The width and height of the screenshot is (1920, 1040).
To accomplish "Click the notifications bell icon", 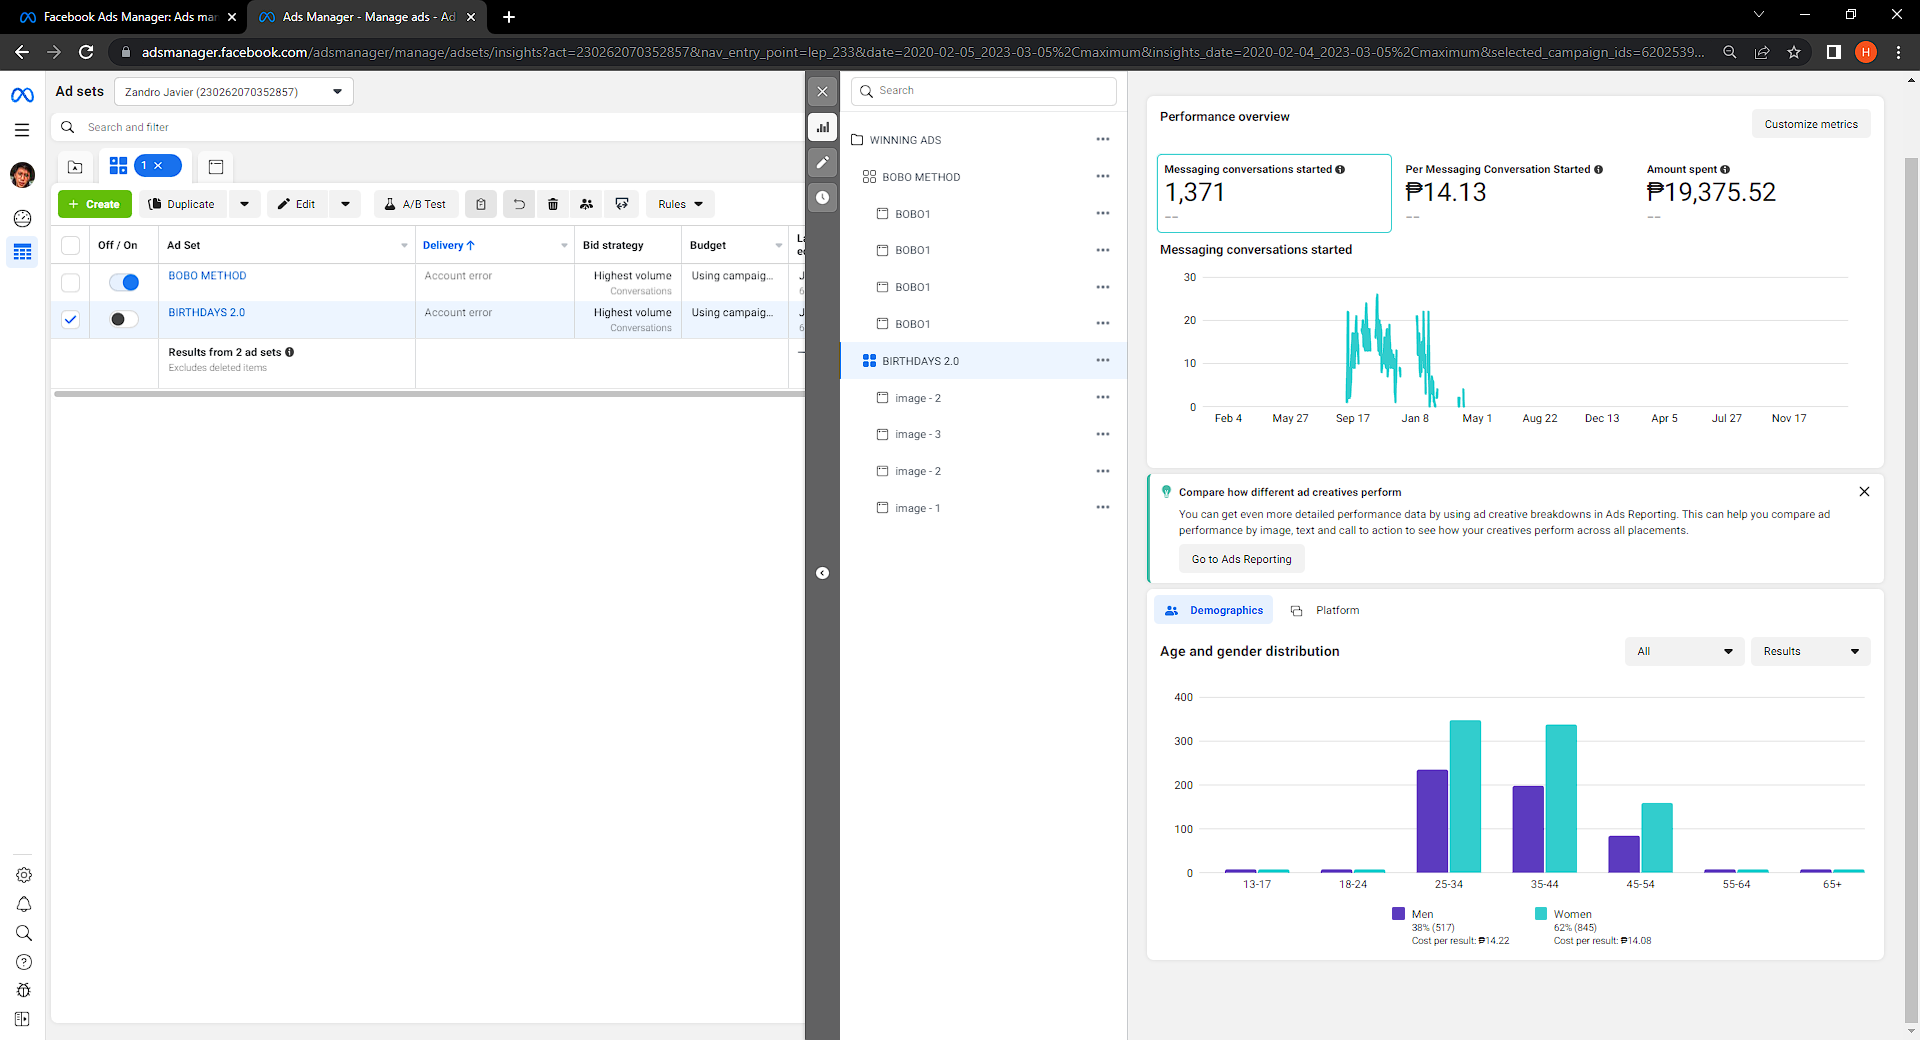I will coord(24,904).
